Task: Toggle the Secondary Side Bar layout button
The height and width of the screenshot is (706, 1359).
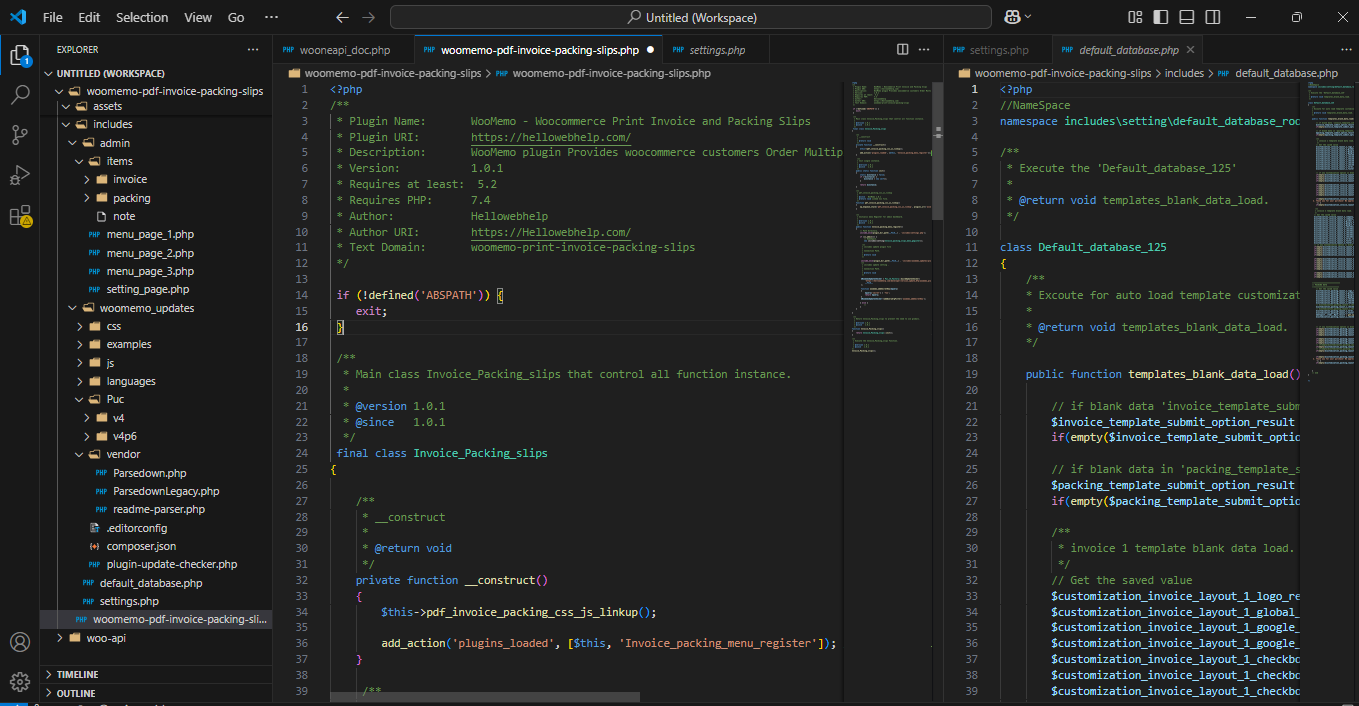Action: [1212, 17]
